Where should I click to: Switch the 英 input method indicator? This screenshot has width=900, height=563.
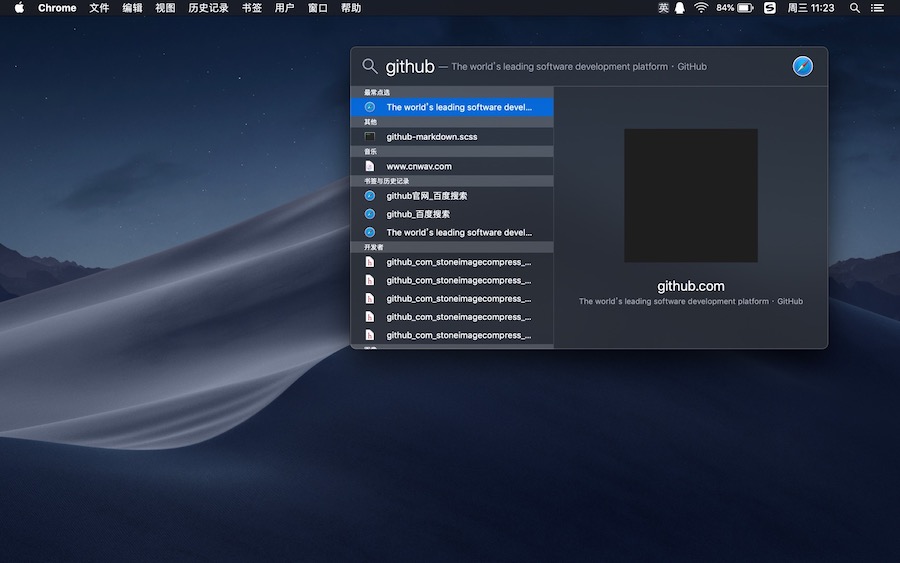pyautogui.click(x=663, y=8)
